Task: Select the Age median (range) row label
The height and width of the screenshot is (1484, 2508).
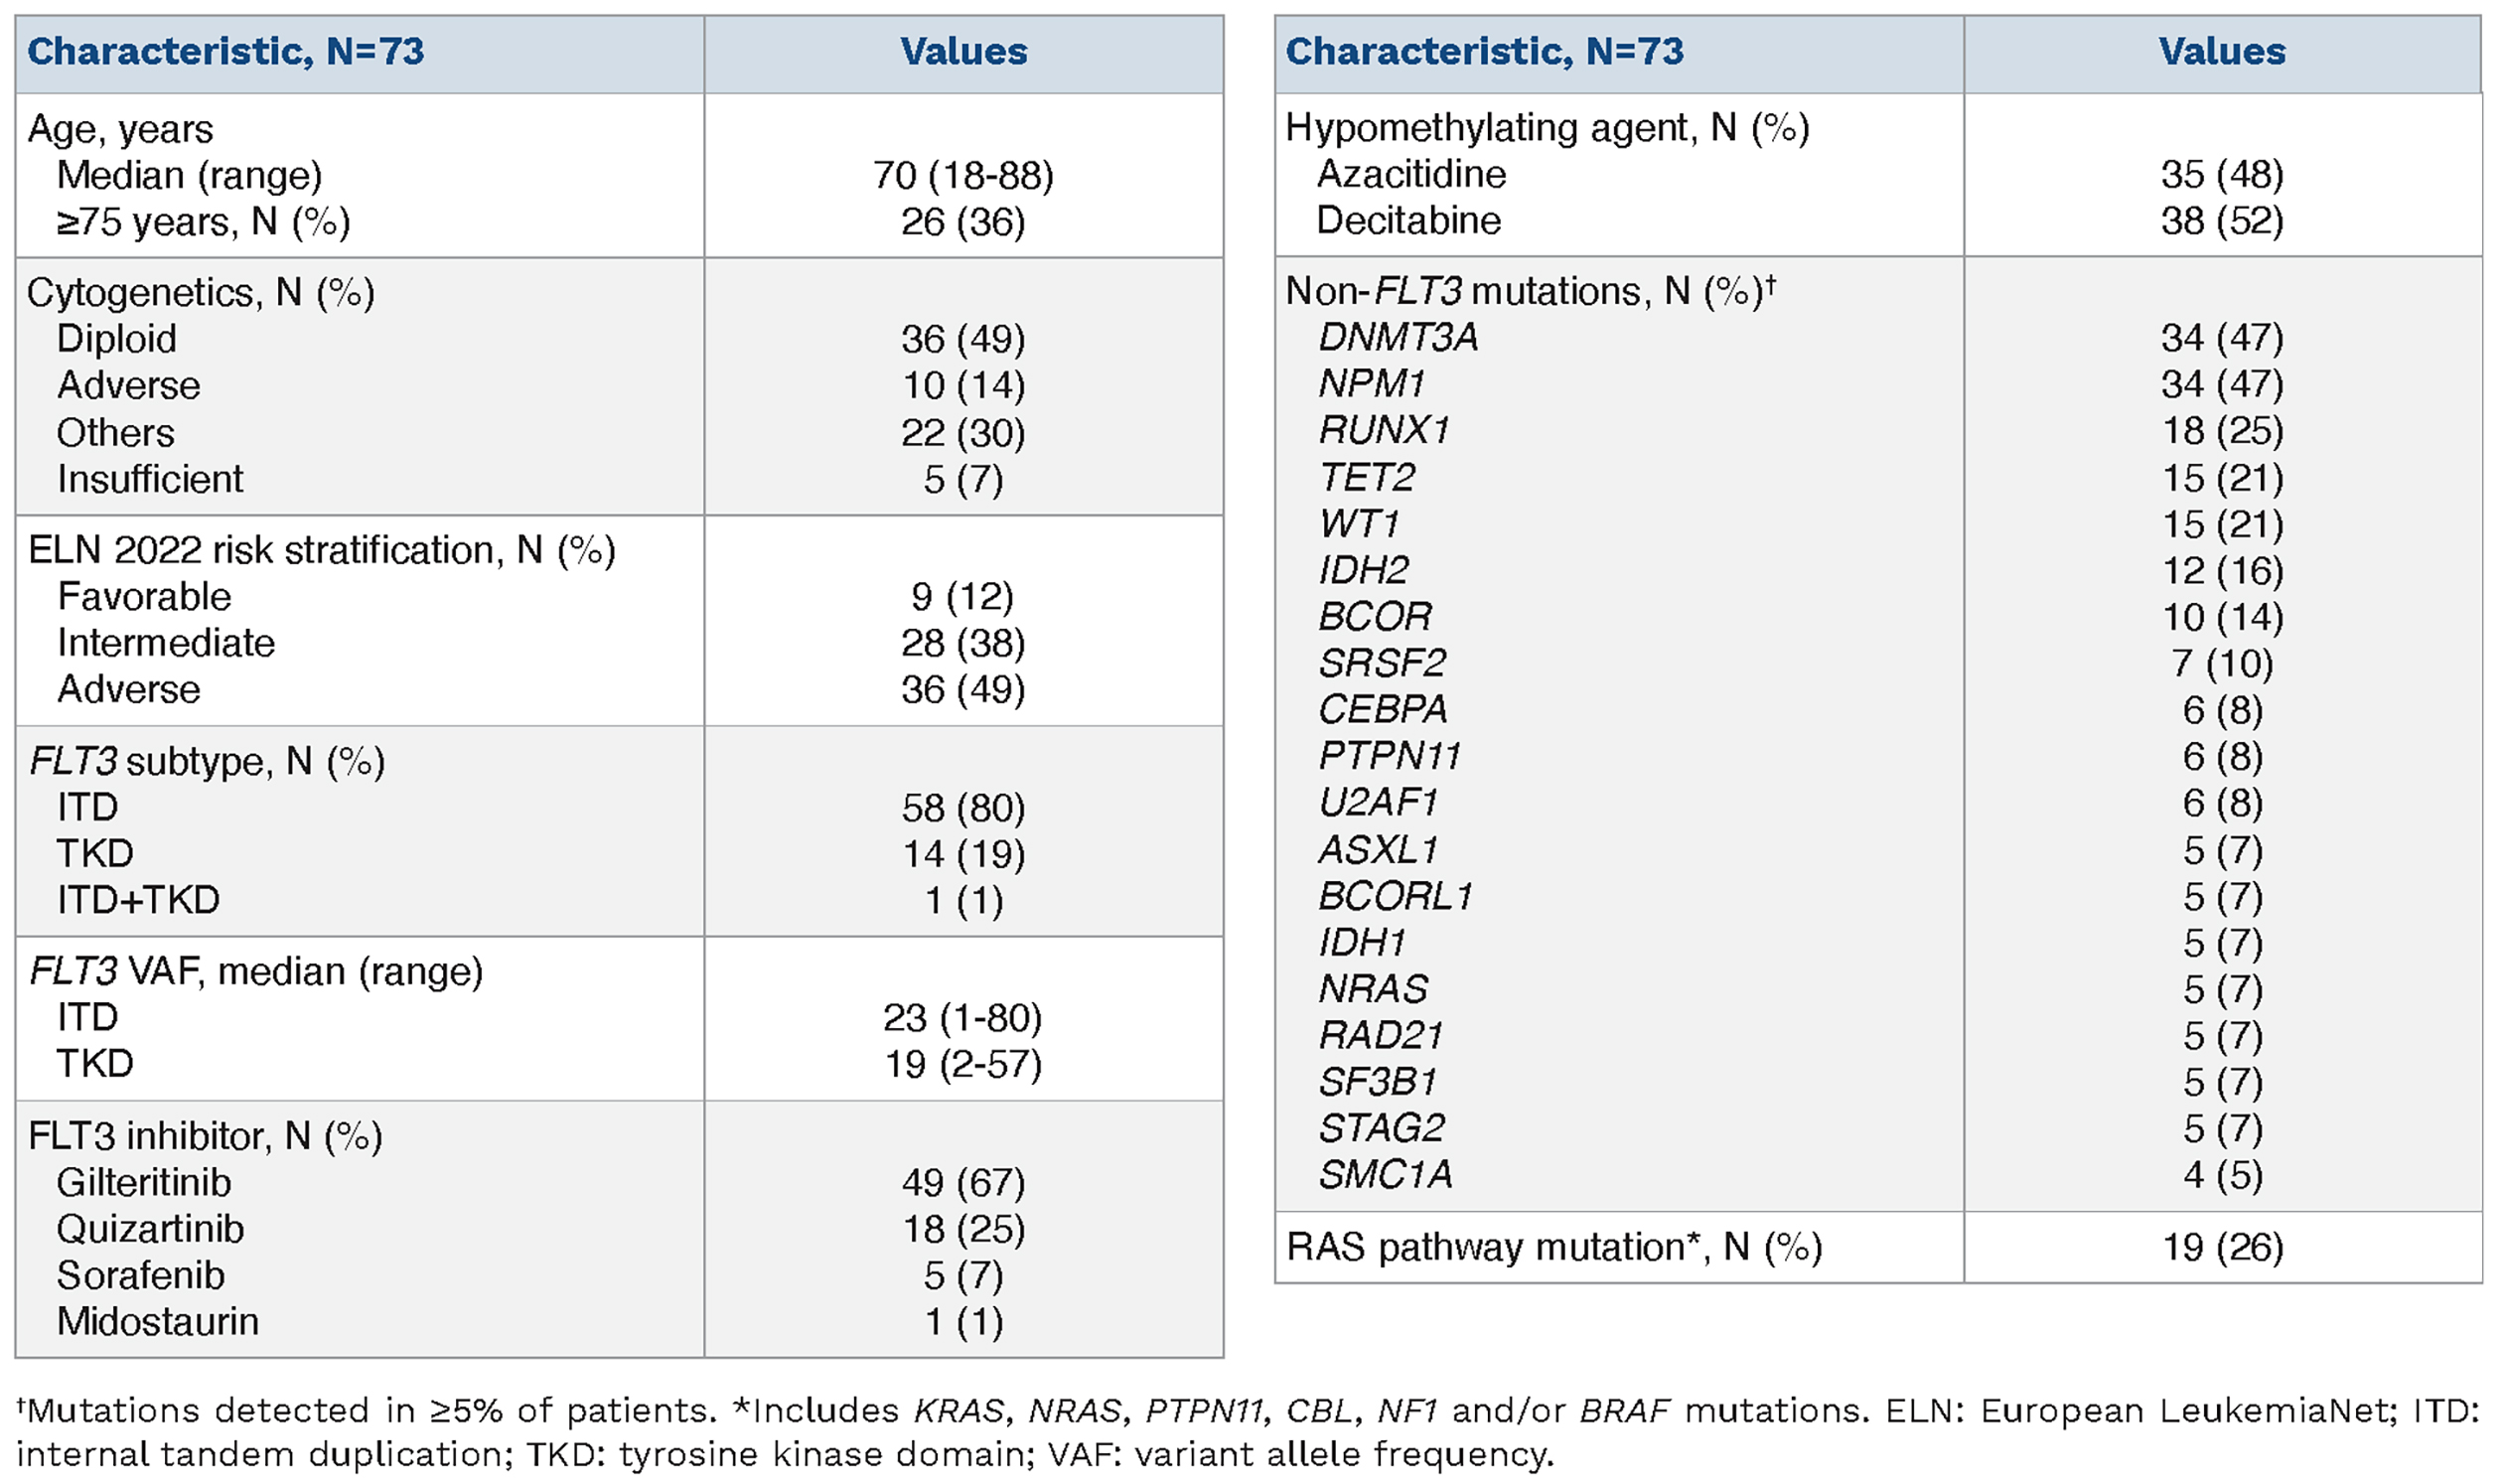Action: (189, 175)
